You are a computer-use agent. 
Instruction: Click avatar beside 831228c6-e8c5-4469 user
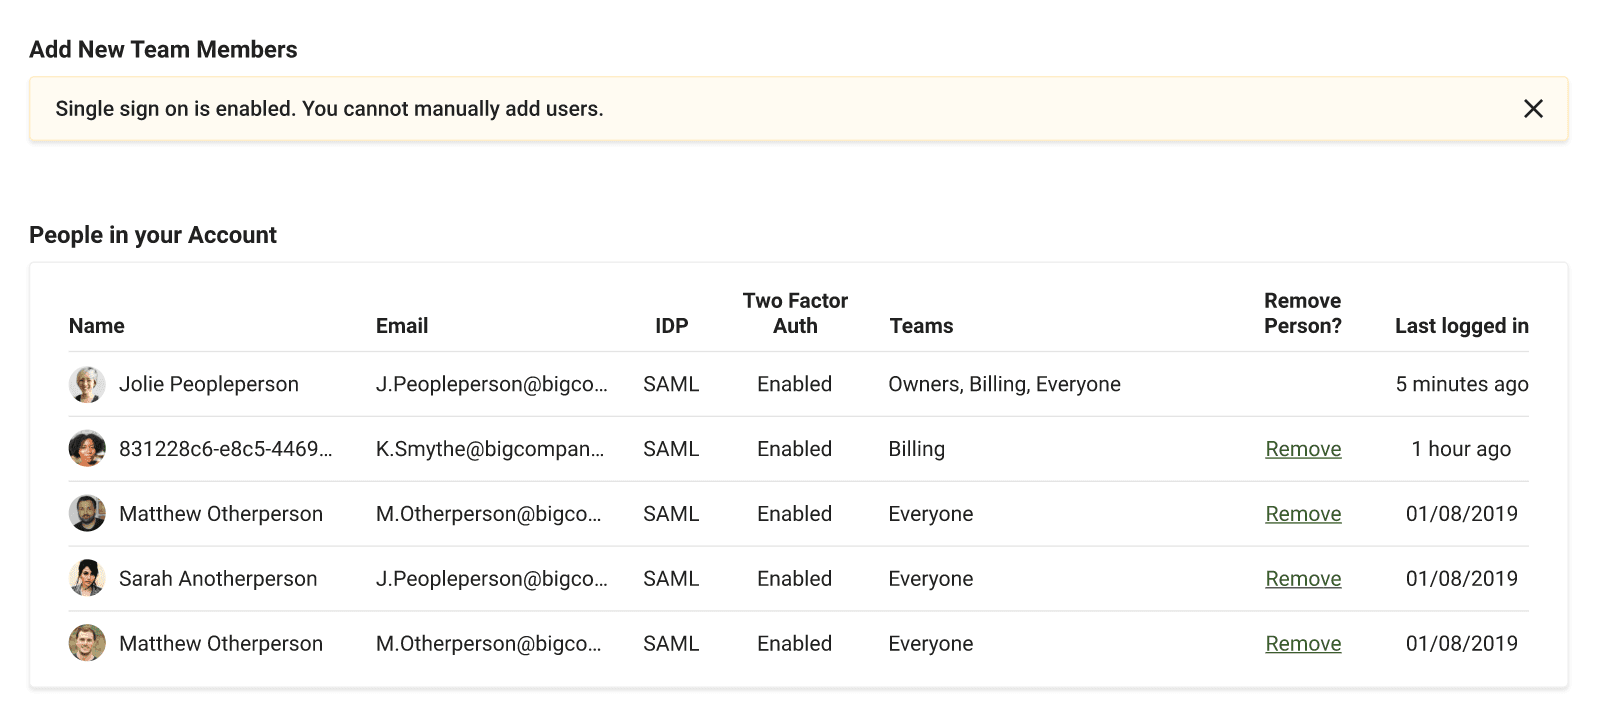click(x=87, y=449)
